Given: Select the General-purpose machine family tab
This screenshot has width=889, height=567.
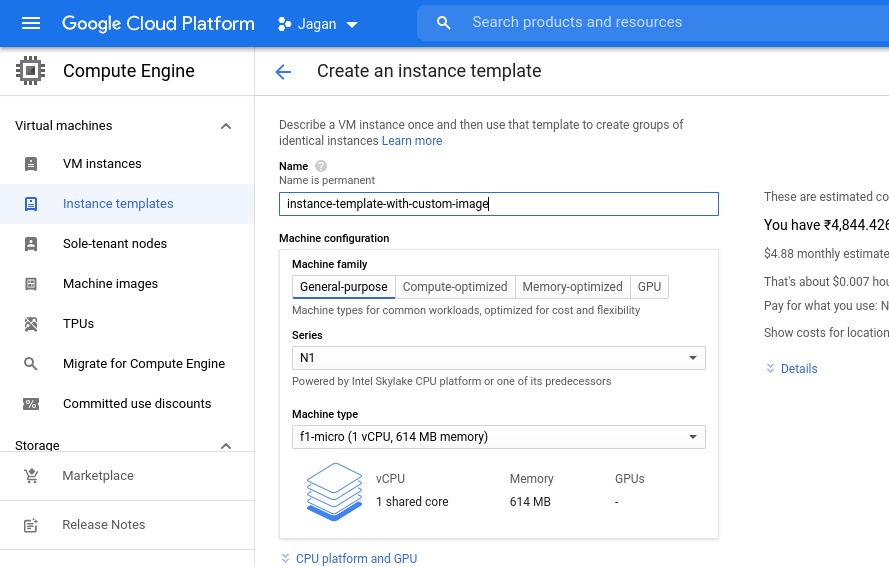Looking at the screenshot, I should coord(344,287).
